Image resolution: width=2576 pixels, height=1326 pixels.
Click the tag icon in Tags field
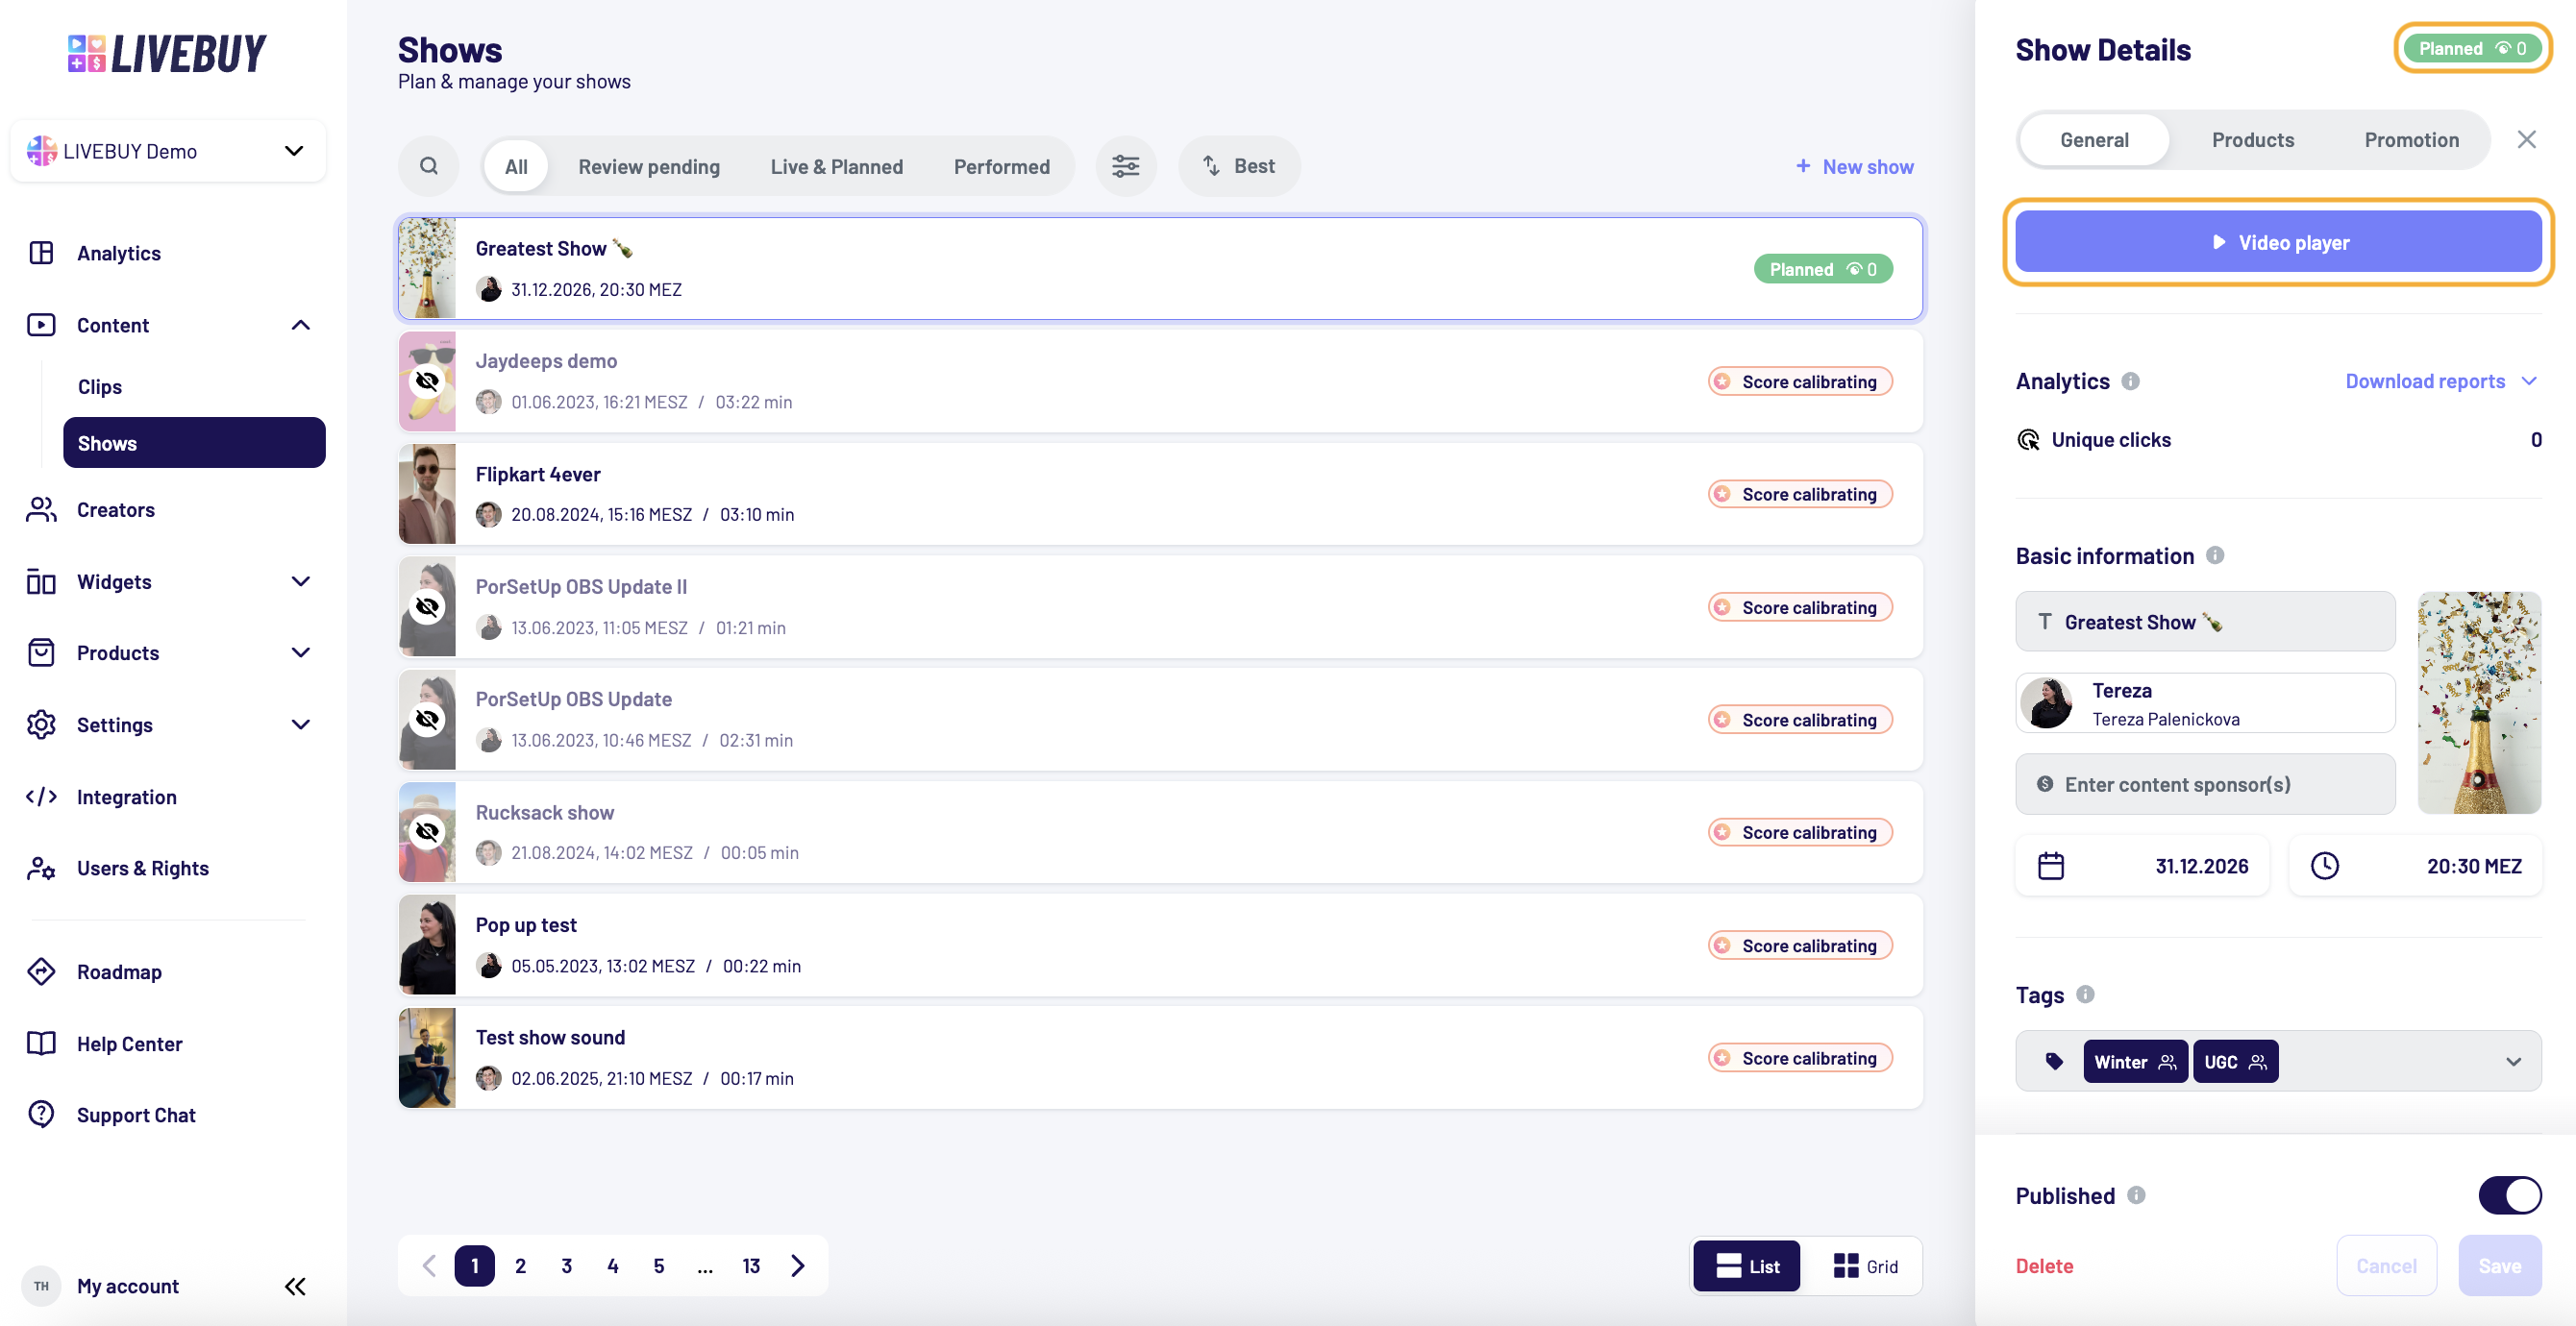point(2054,1061)
